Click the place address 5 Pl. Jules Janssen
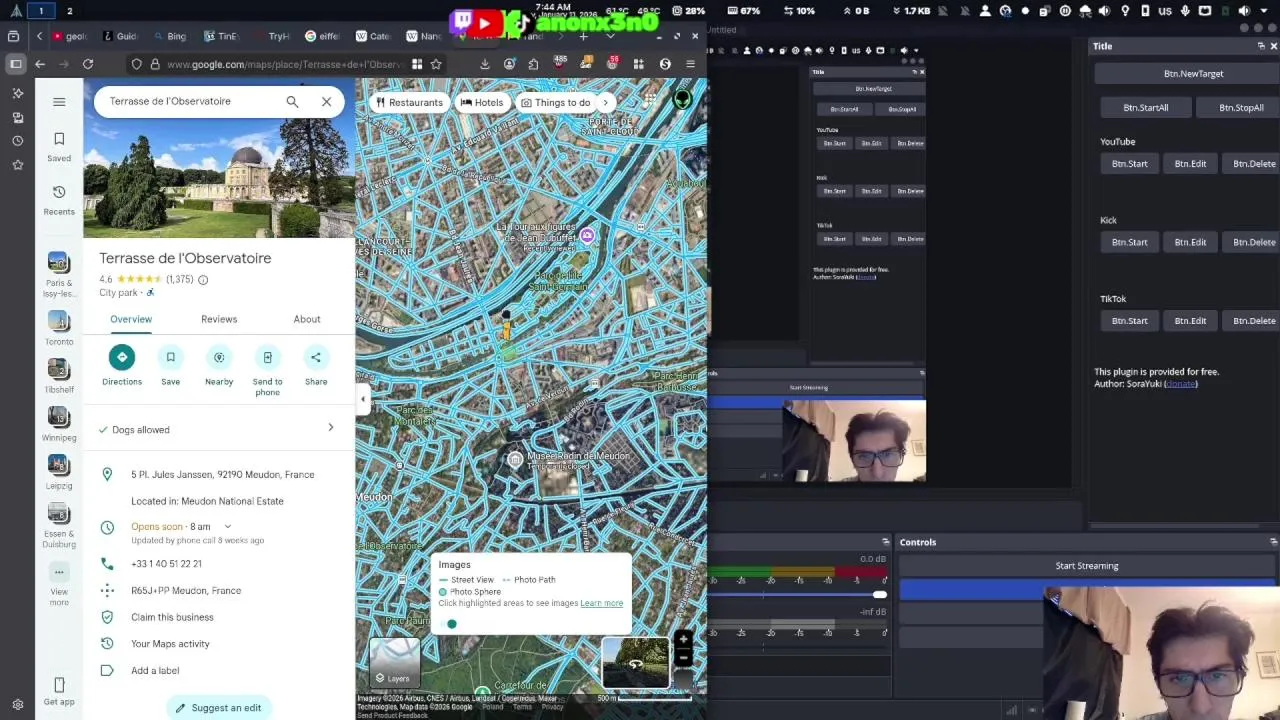The image size is (1280, 720). (222, 475)
